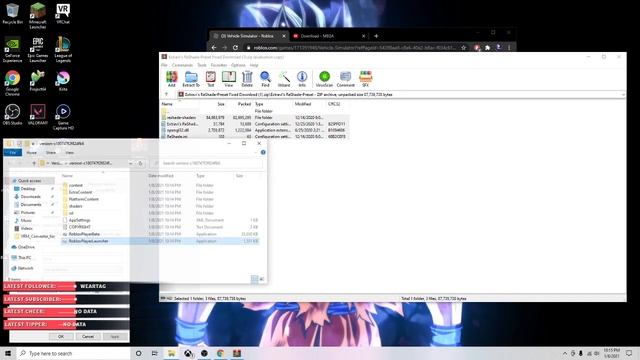Screen dimensions: 640x360
Task: Open Recycle Bin desktop icon
Action: coord(12,14)
